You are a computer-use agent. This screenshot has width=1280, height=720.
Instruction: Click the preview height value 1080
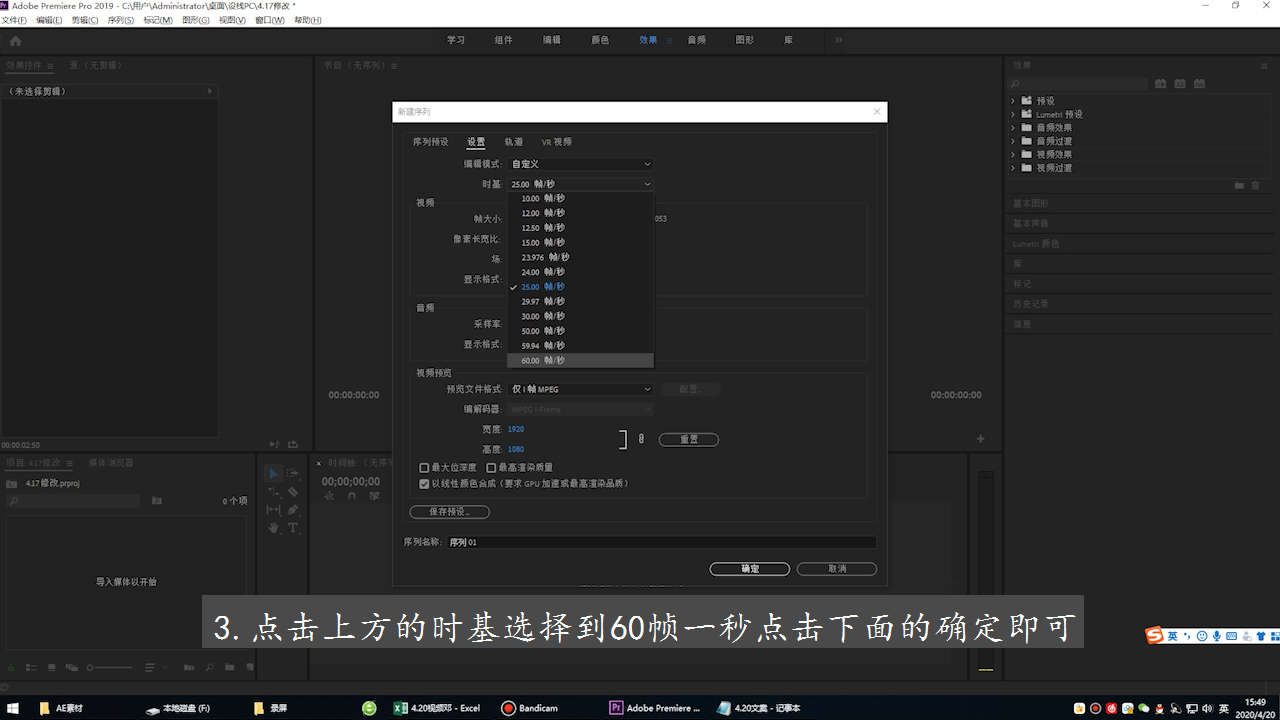(x=516, y=449)
